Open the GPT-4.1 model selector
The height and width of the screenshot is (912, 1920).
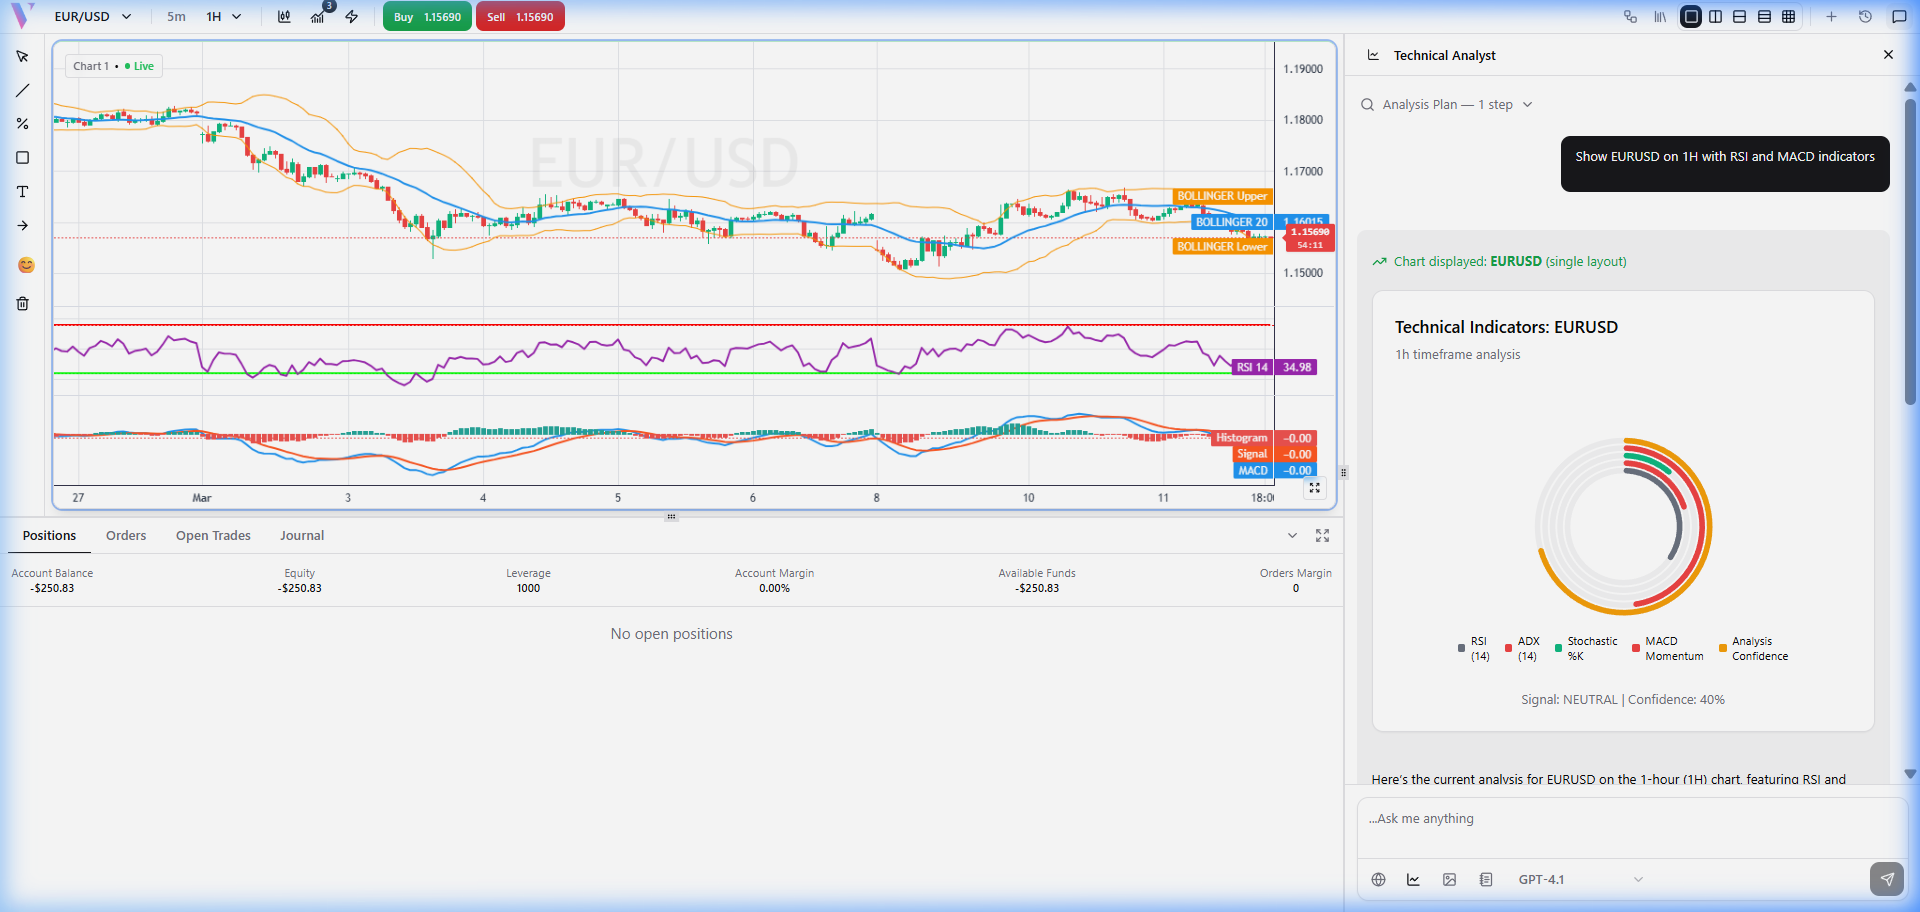pyautogui.click(x=1579, y=880)
